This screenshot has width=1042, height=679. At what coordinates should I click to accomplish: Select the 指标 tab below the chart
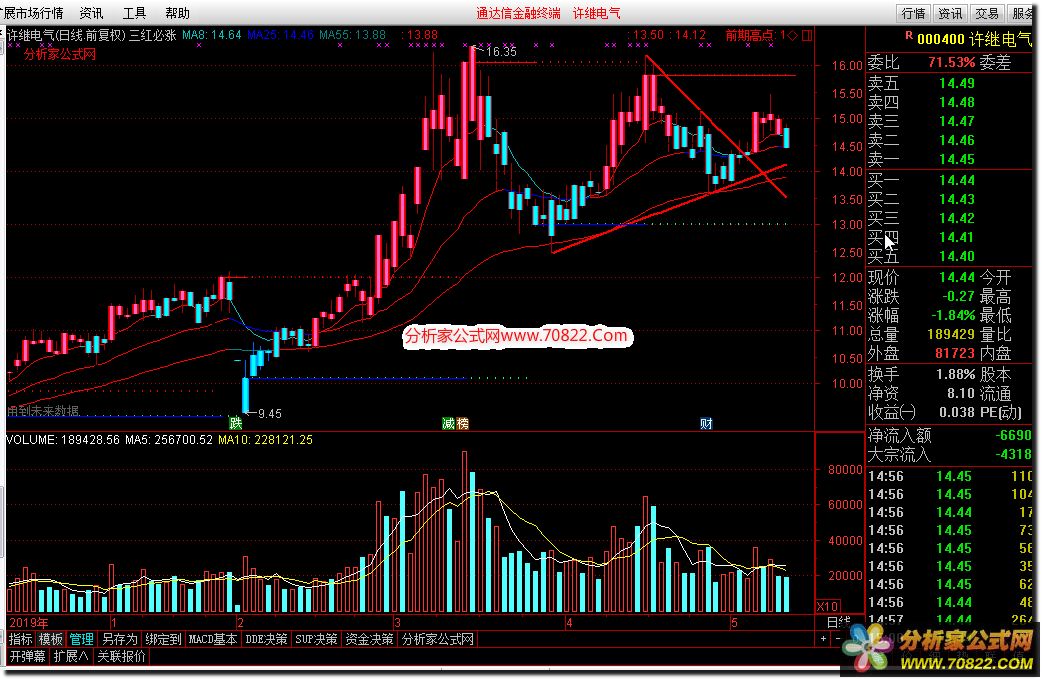21,639
